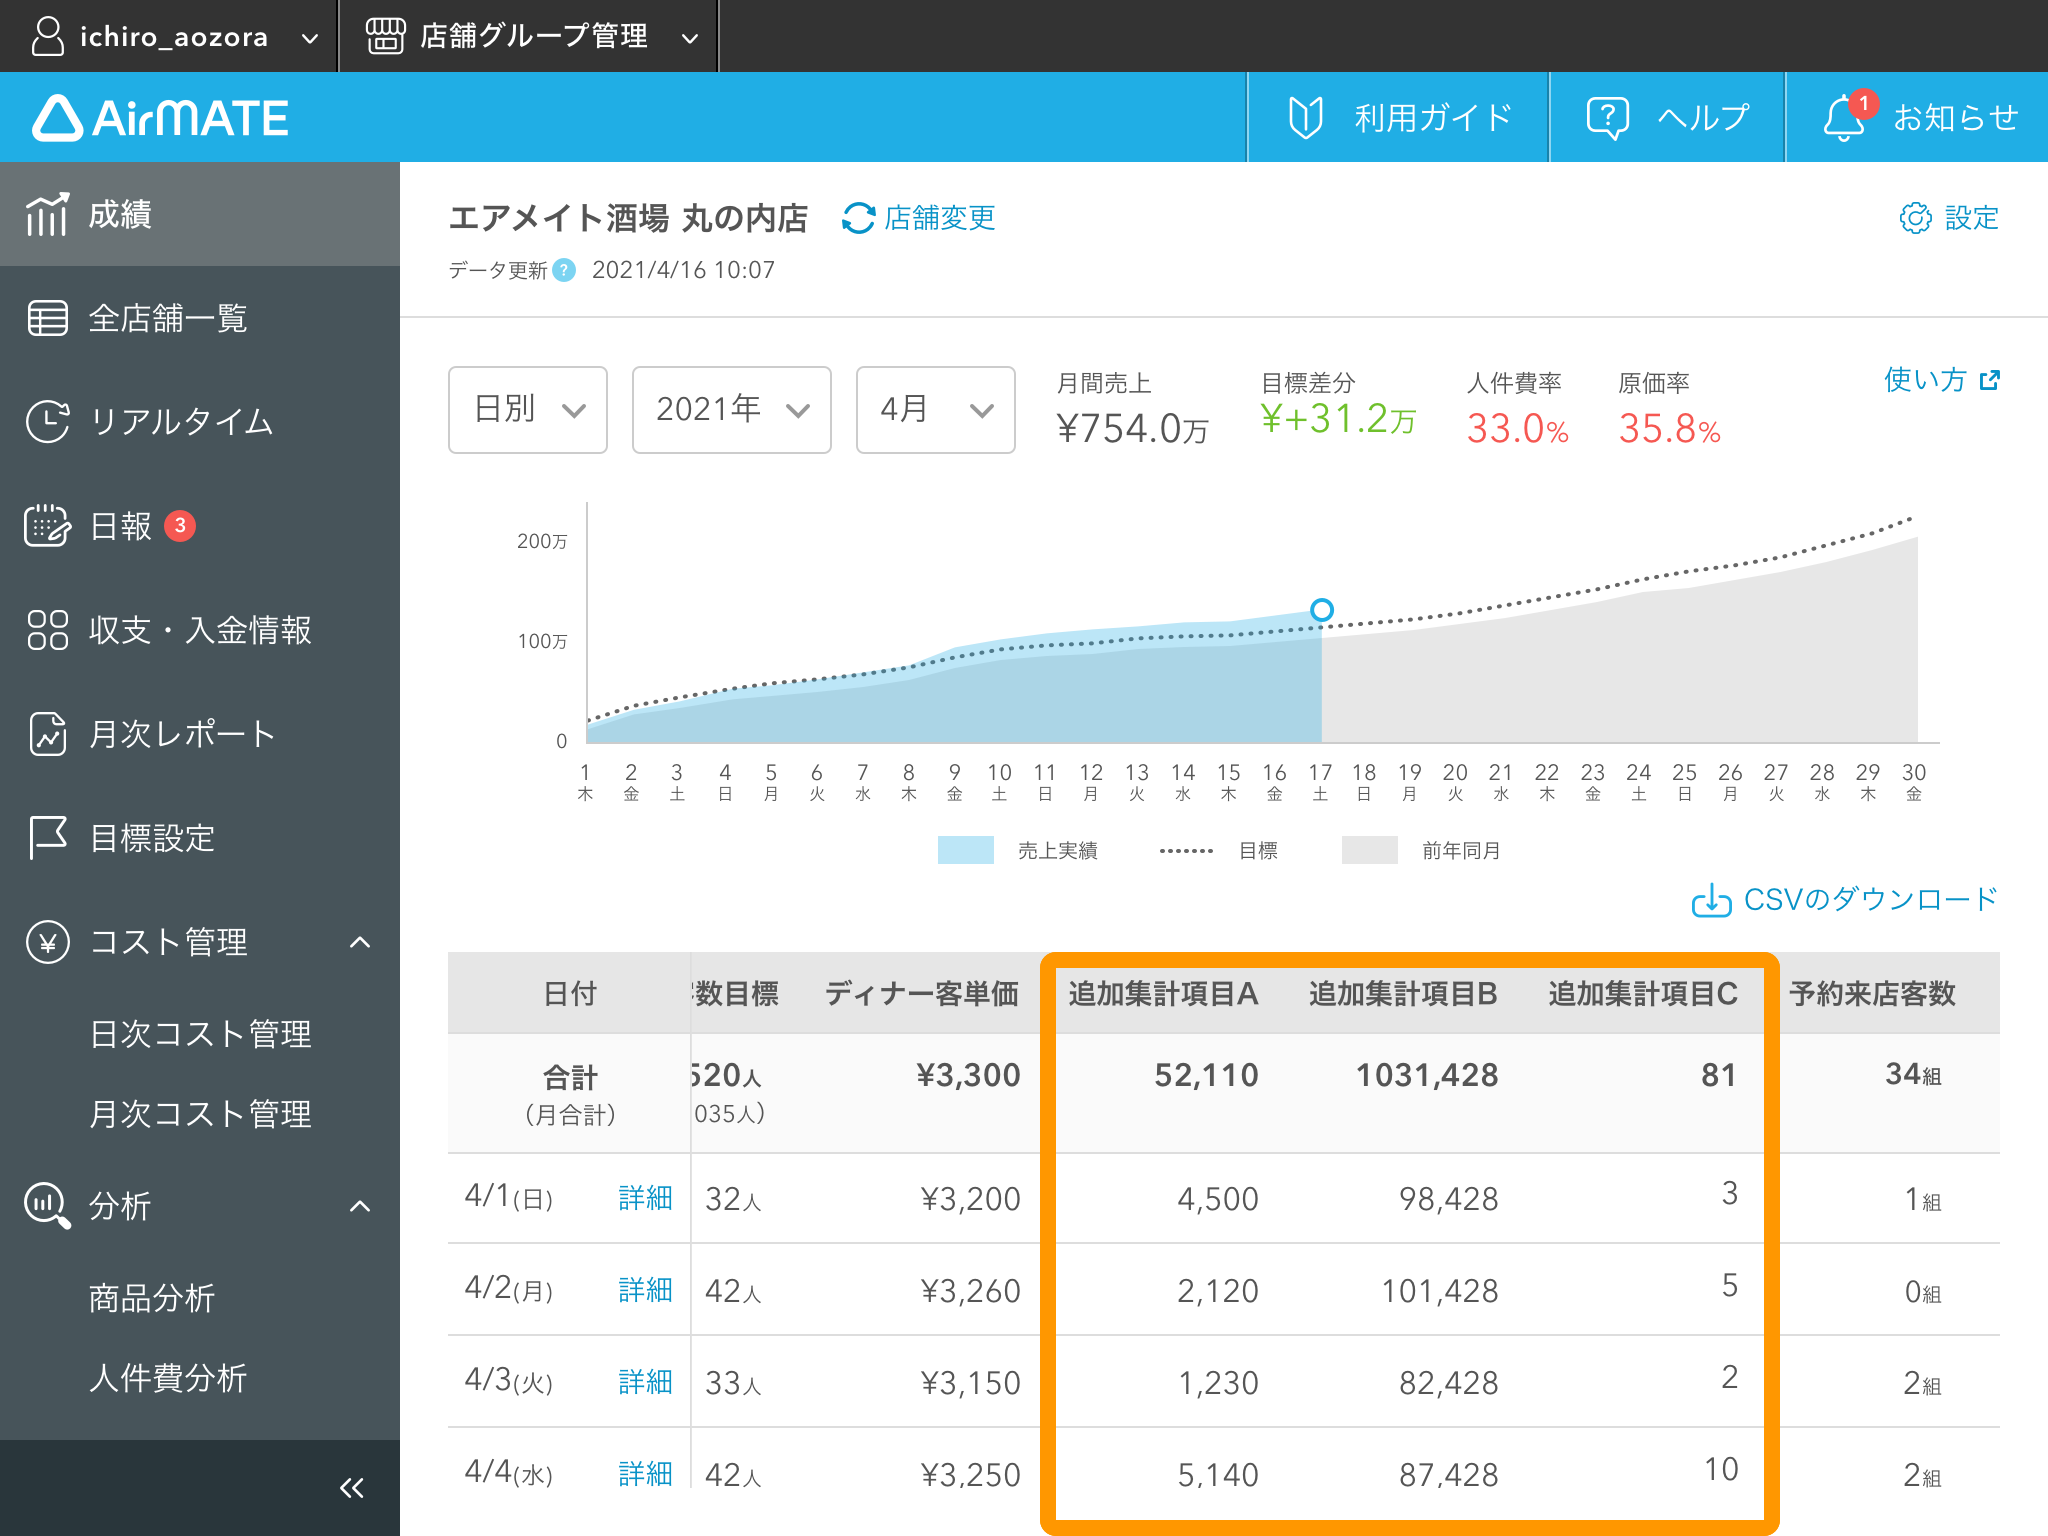
Task: Click the 分析 magnifier chart icon
Action: coord(47,1205)
